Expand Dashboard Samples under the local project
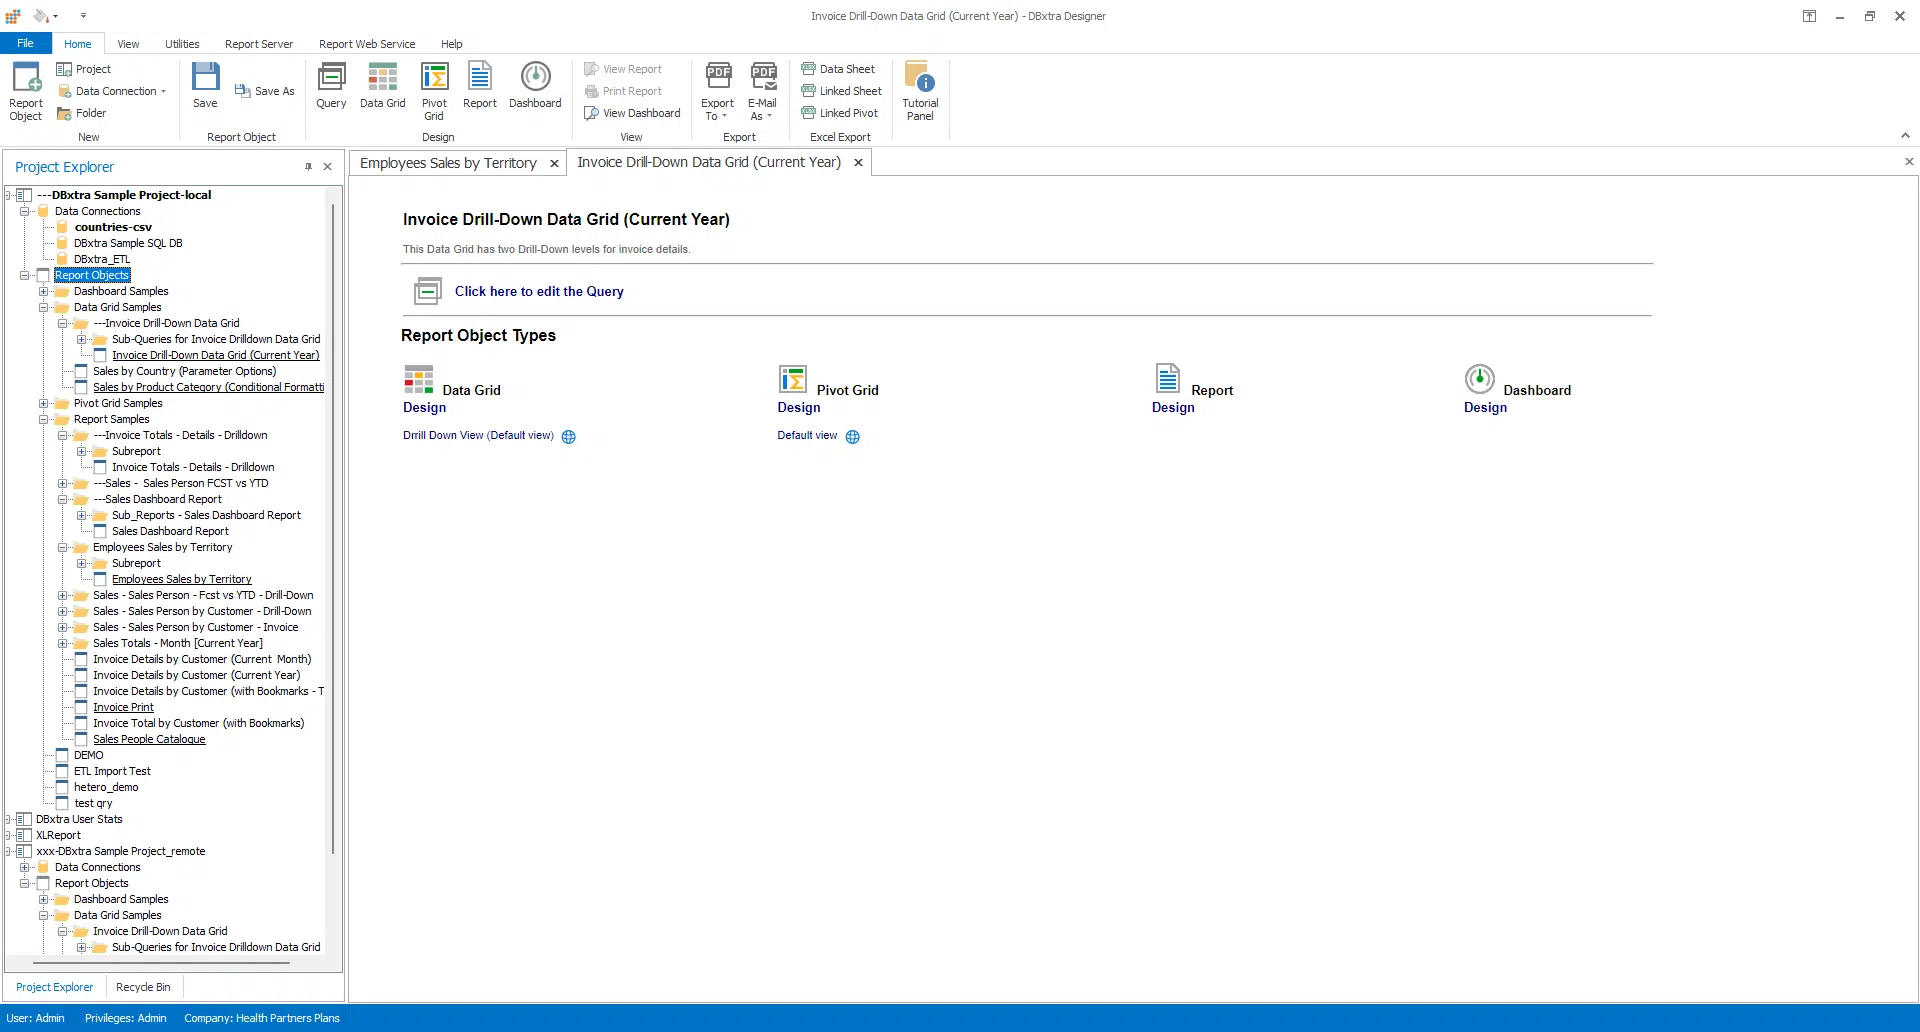The image size is (1920, 1032). [44, 291]
